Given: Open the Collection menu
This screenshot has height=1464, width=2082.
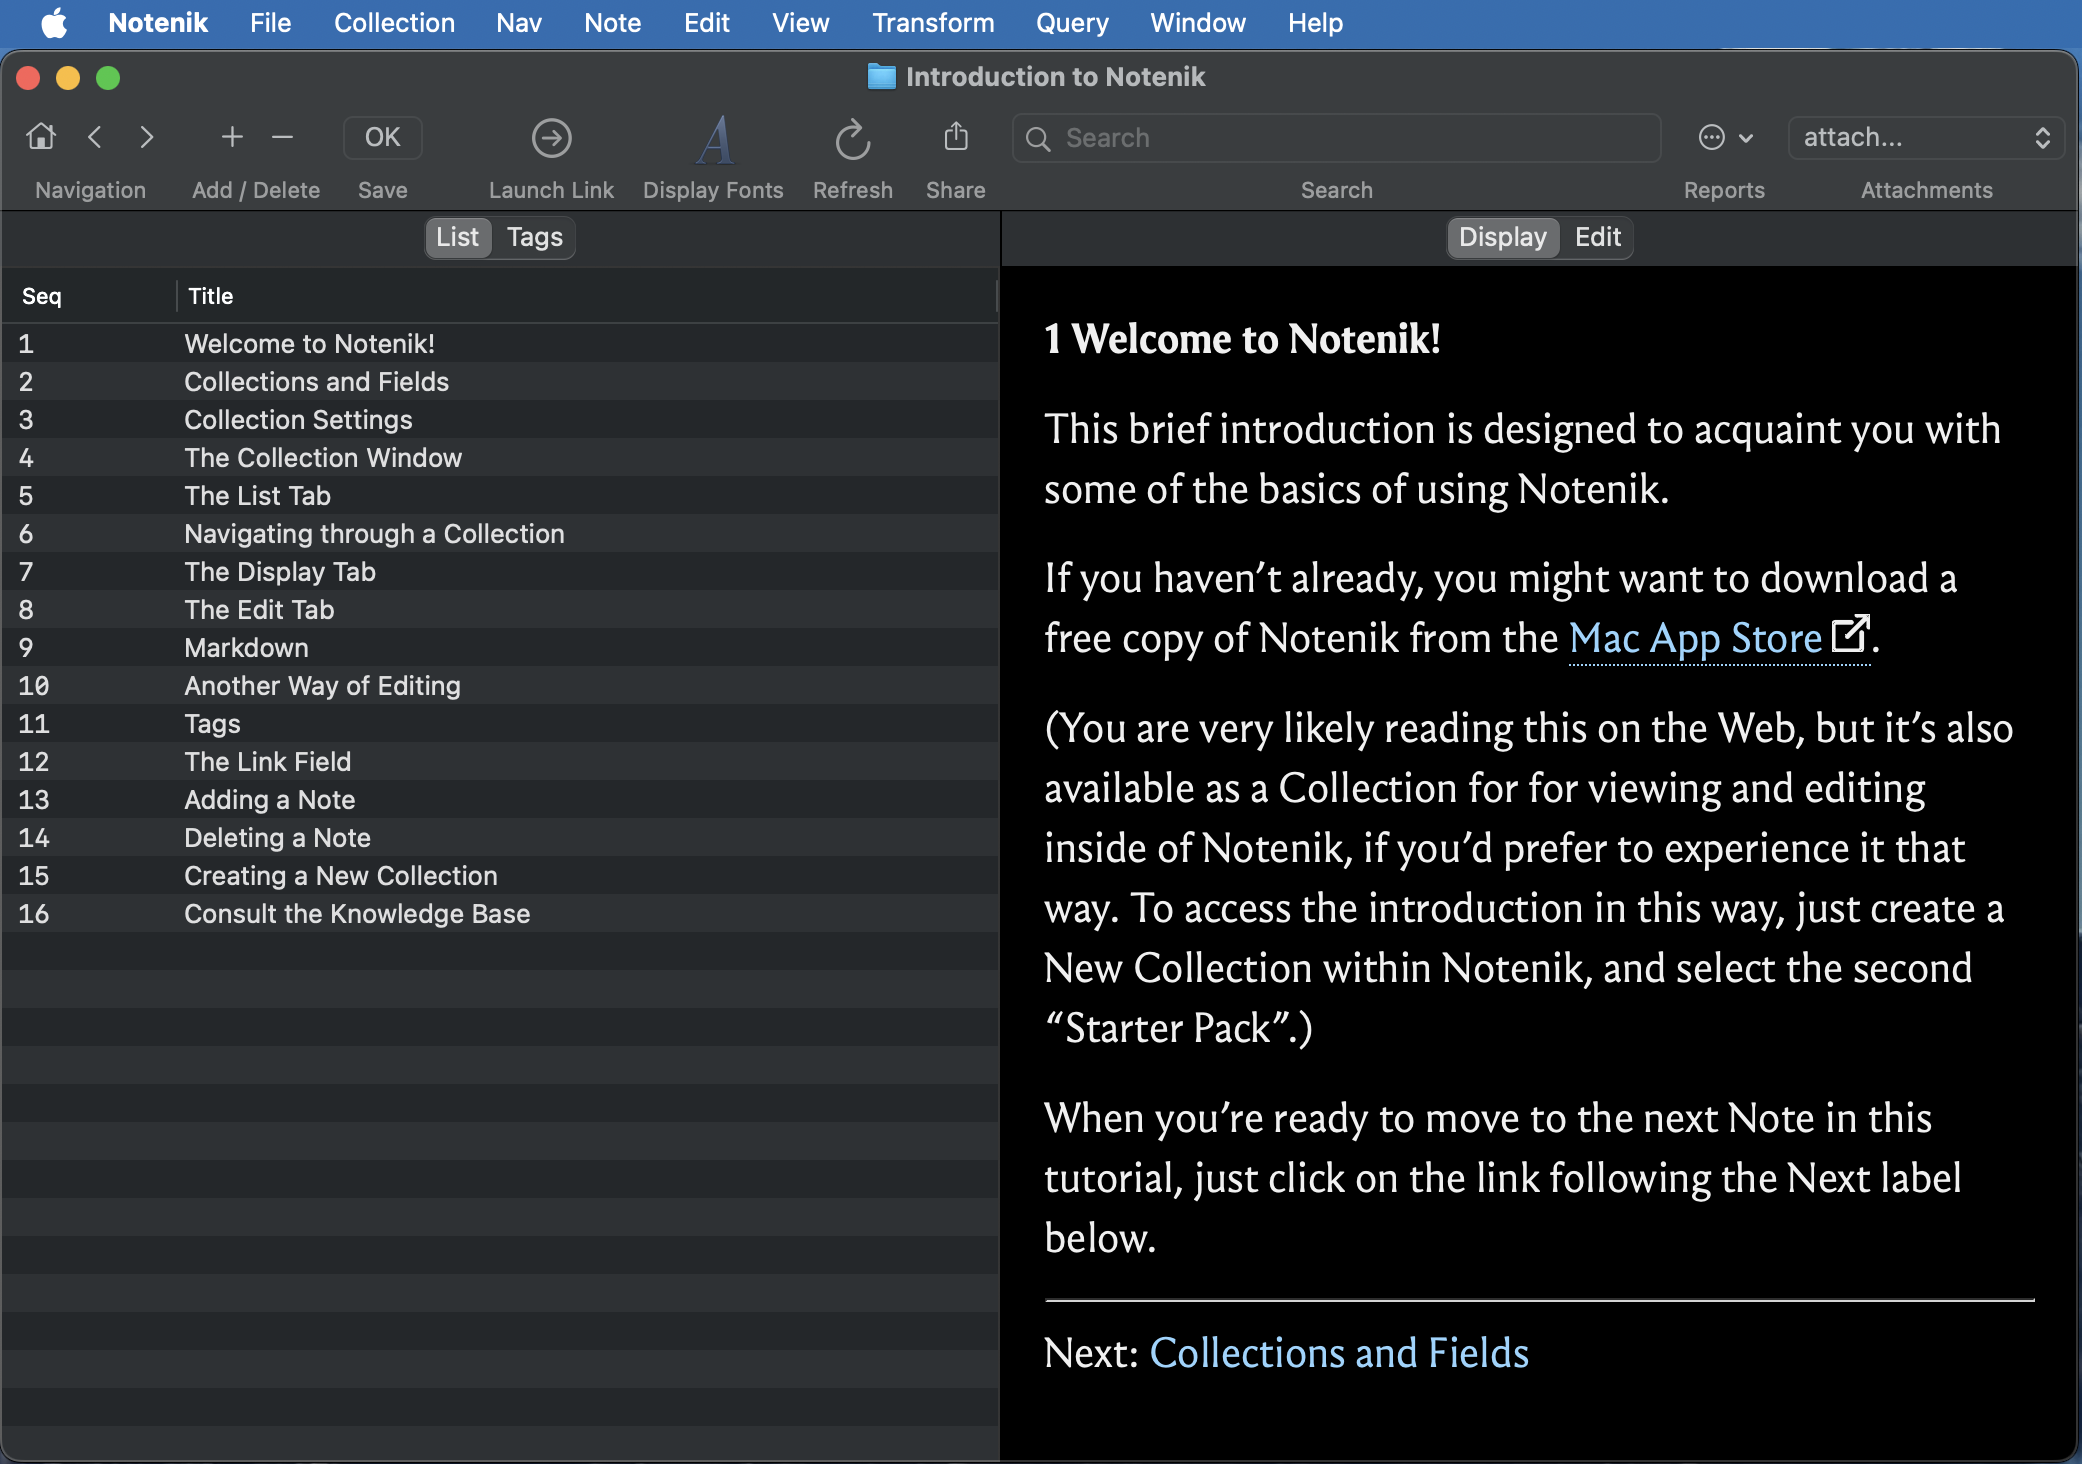Looking at the screenshot, I should [394, 23].
